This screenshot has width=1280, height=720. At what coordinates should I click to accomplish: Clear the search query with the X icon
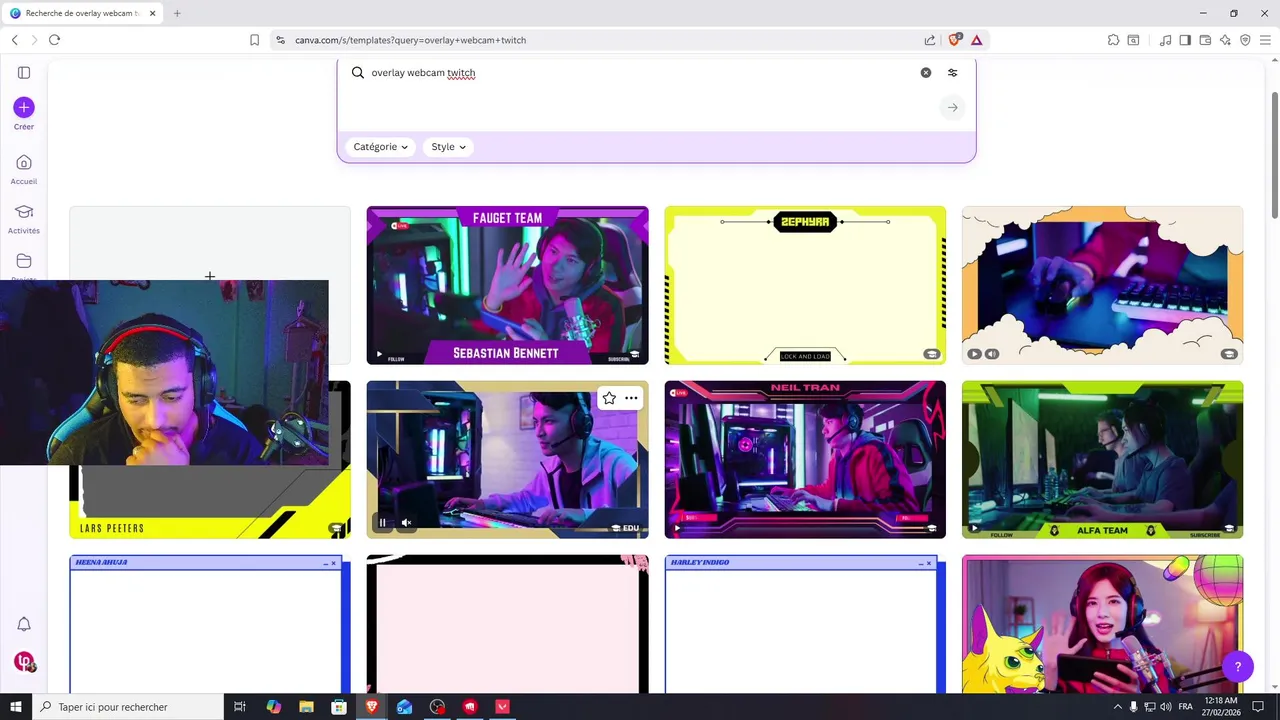click(926, 73)
